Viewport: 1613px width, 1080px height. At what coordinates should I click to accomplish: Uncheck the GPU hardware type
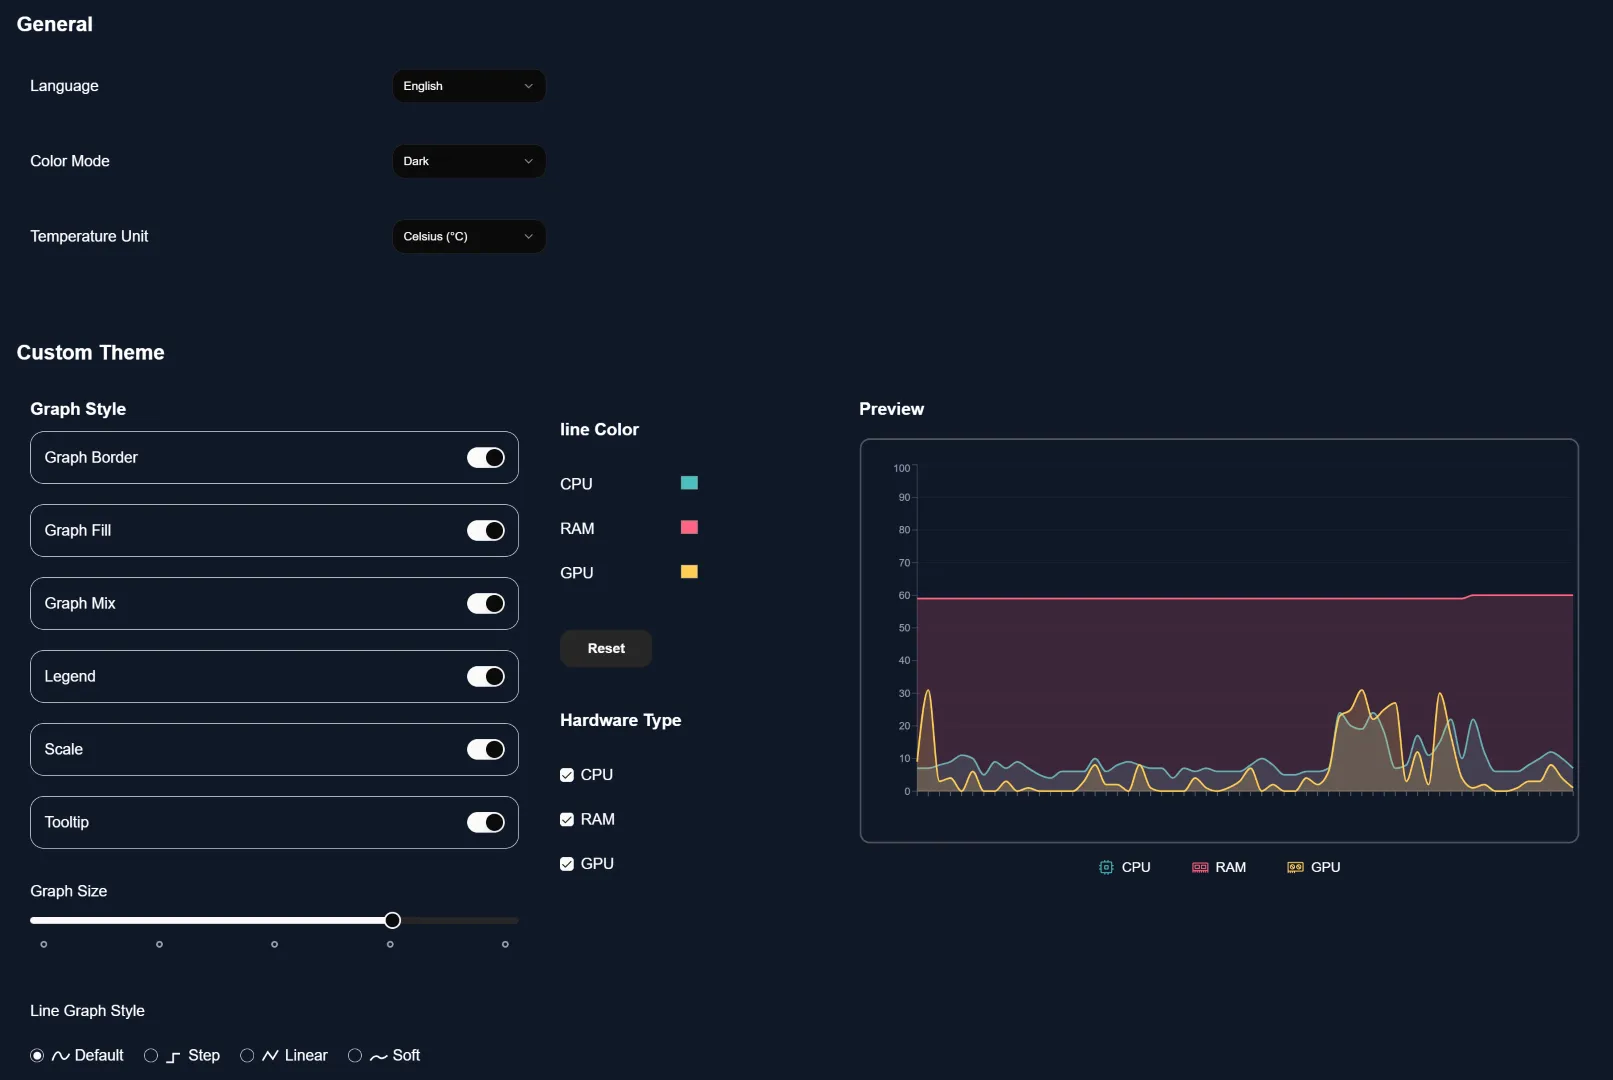[x=566, y=863]
